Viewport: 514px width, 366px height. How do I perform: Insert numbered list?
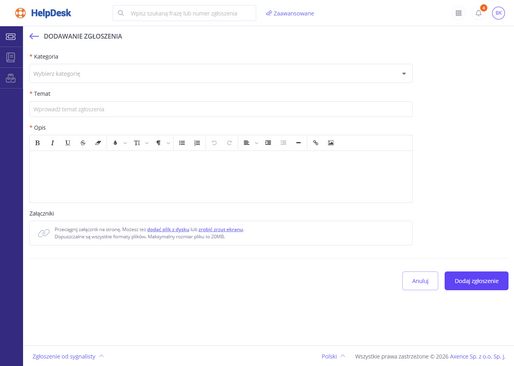click(x=197, y=143)
